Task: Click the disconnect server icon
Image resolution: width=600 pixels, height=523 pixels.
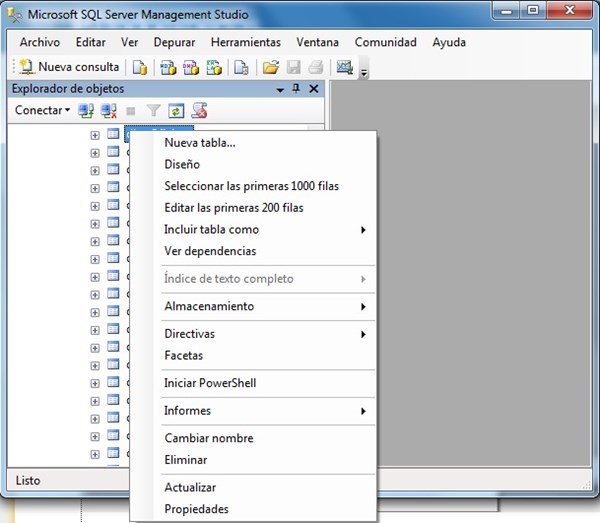Action: click(x=108, y=110)
